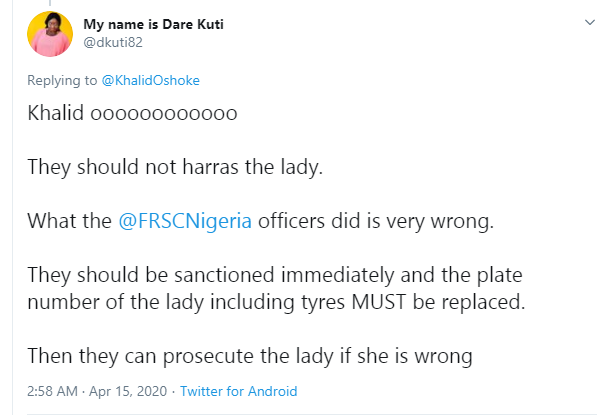This screenshot has width=602, height=415.
Task: Click Dare Kuti's profile avatar
Action: [x=45, y=33]
